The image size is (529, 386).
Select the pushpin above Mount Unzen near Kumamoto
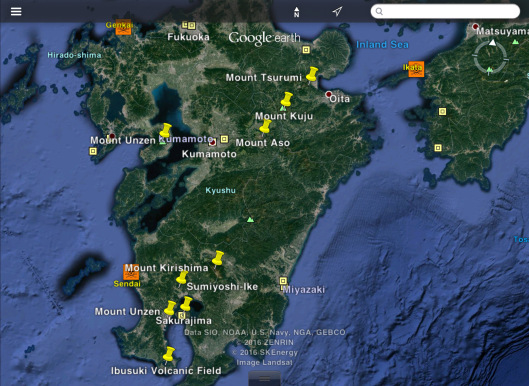(x=165, y=131)
